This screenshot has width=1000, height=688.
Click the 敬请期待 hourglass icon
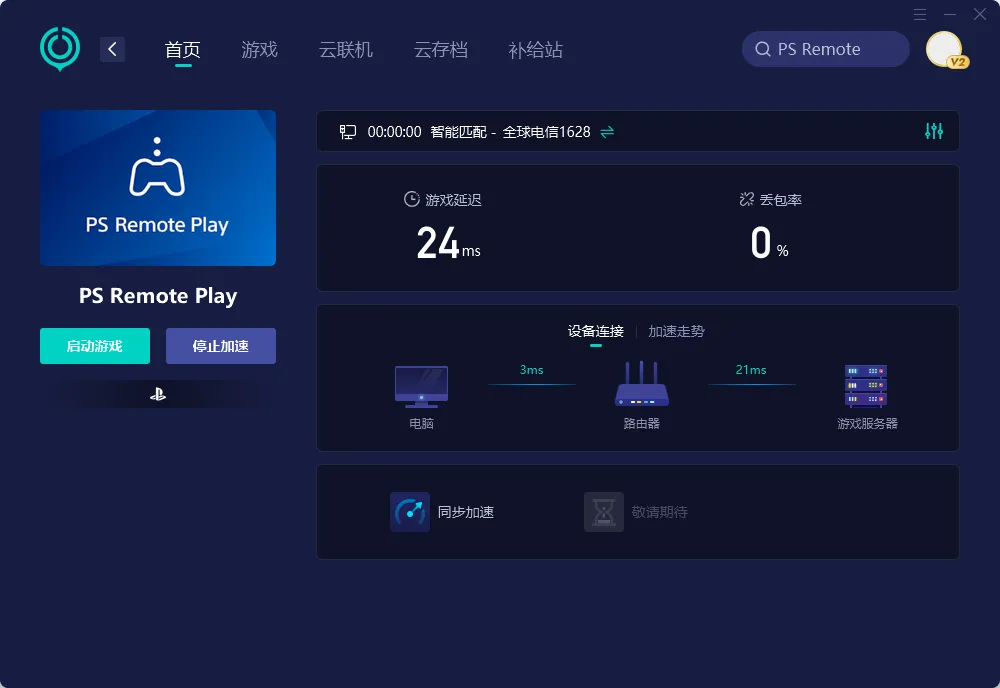click(603, 512)
